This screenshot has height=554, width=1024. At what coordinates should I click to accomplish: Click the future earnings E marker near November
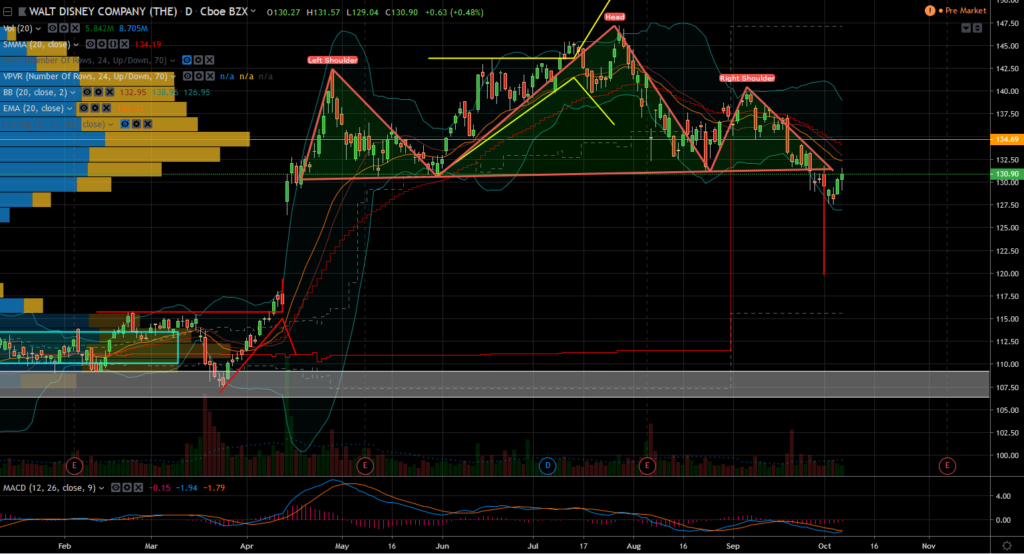click(947, 466)
